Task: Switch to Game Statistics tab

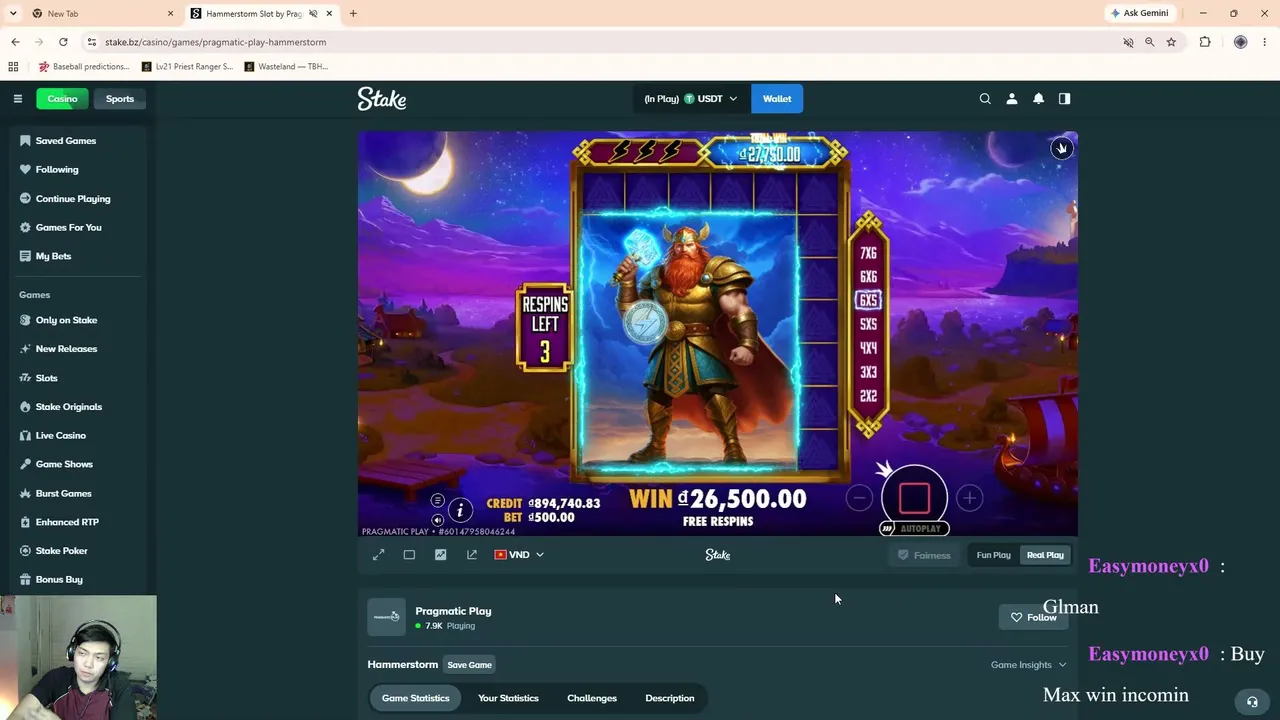Action: pyautogui.click(x=415, y=698)
